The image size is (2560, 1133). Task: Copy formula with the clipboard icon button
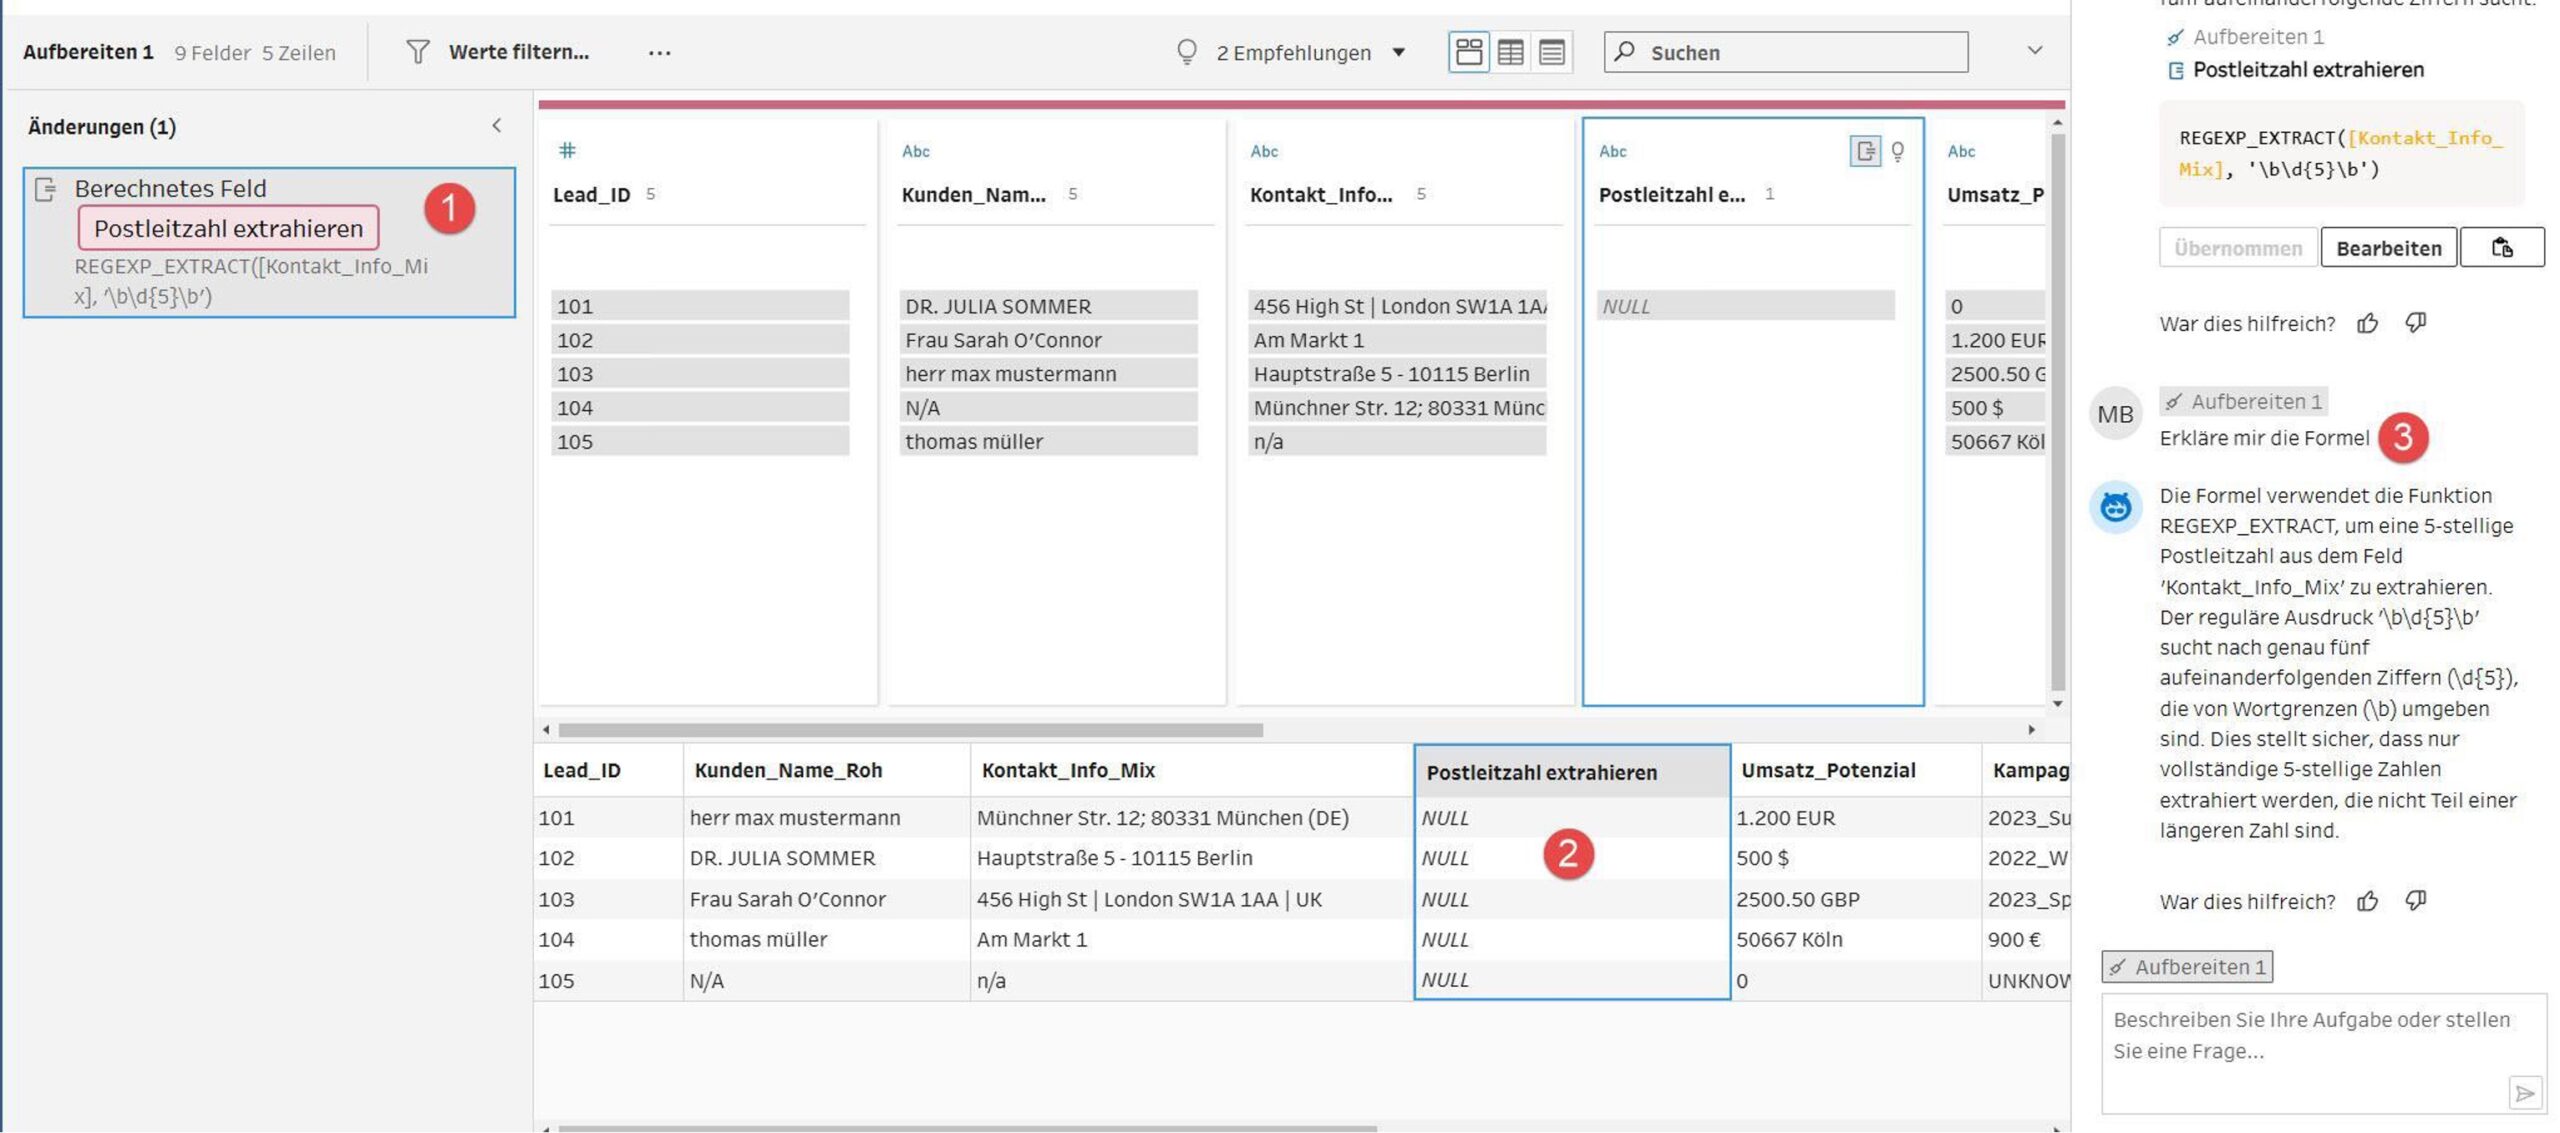point(2501,248)
